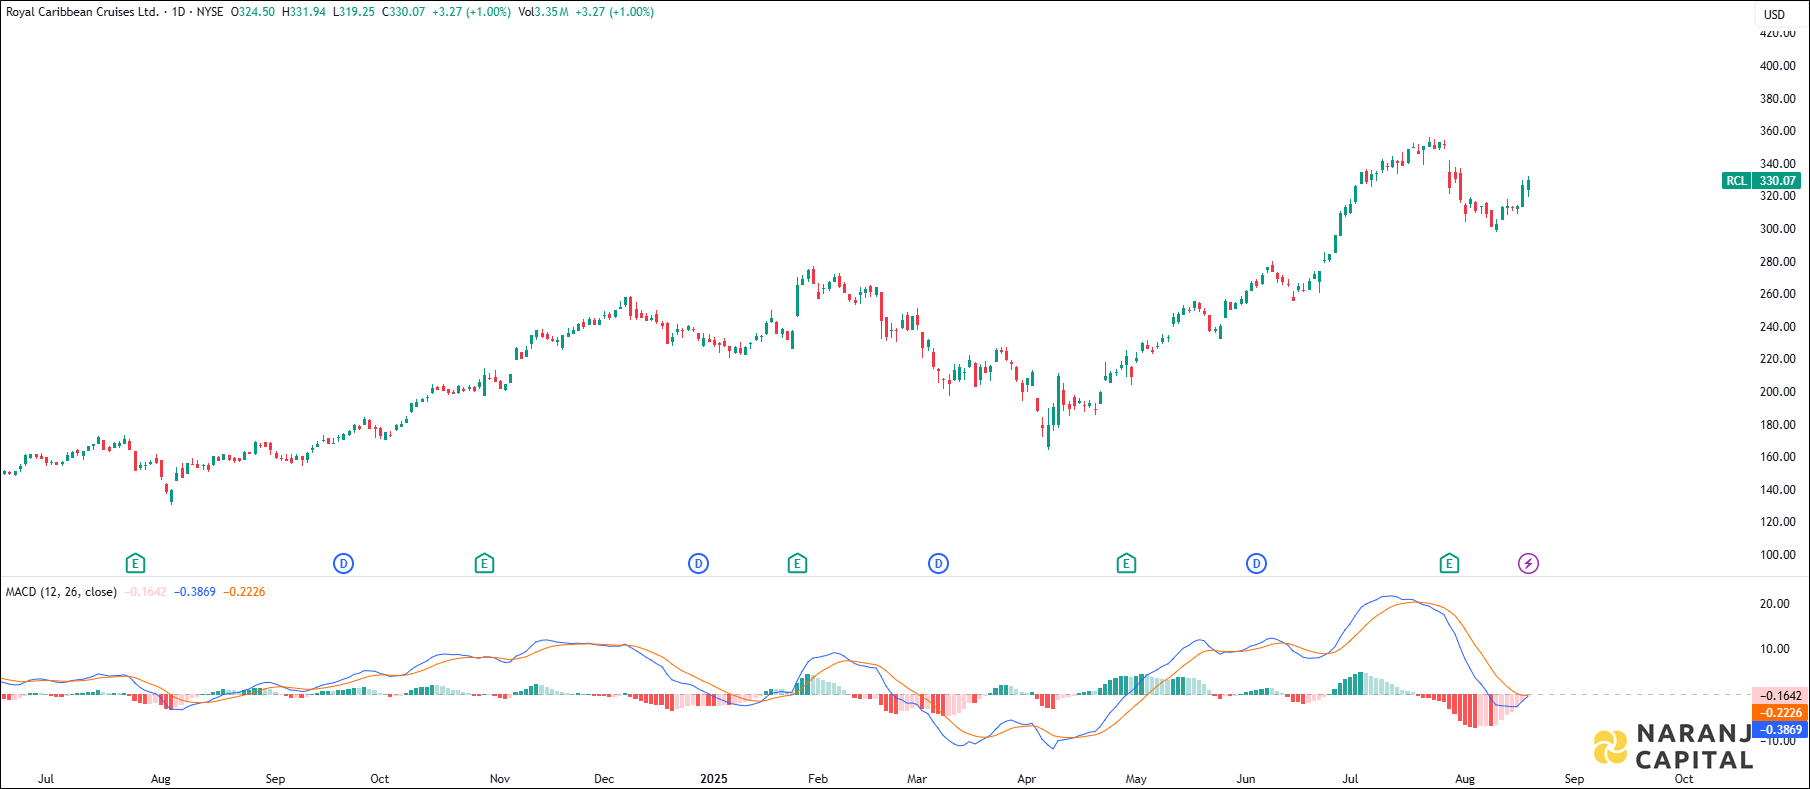Click the May label on time axis
1810x789 pixels.
1136,779
